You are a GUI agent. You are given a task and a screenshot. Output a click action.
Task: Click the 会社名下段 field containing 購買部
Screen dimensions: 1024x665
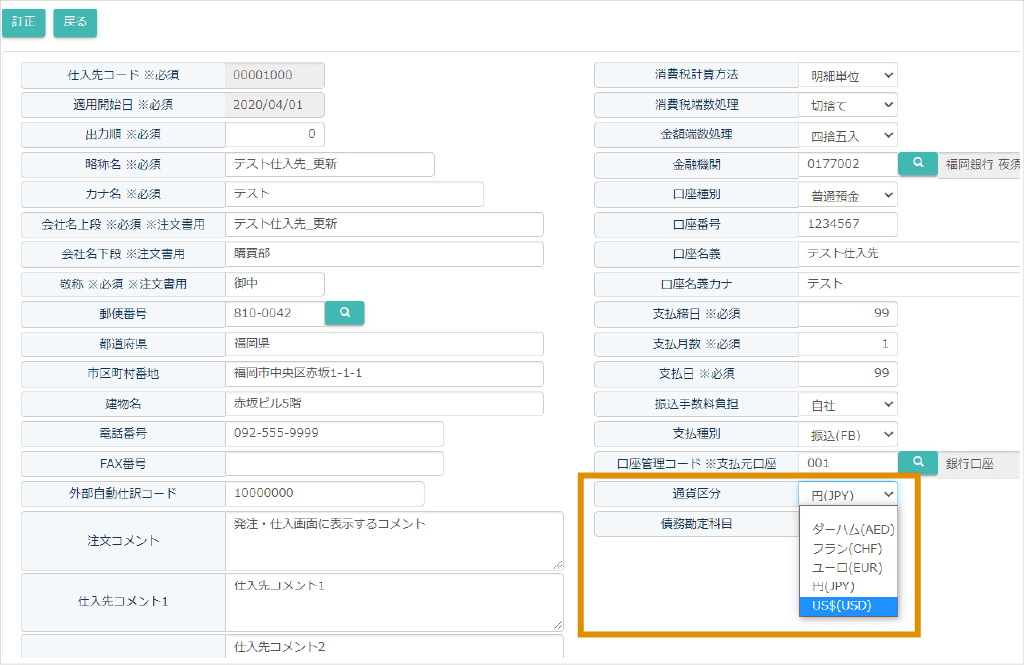[385, 254]
